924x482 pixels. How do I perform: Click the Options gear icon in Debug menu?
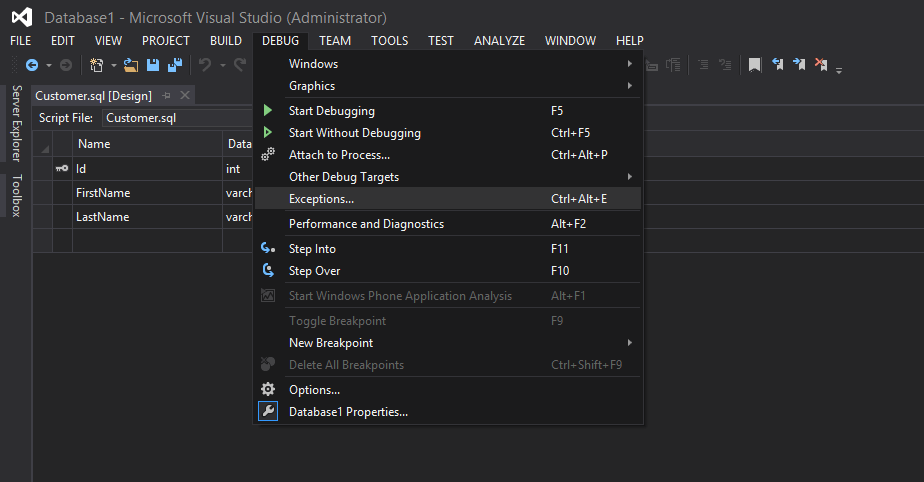[268, 389]
